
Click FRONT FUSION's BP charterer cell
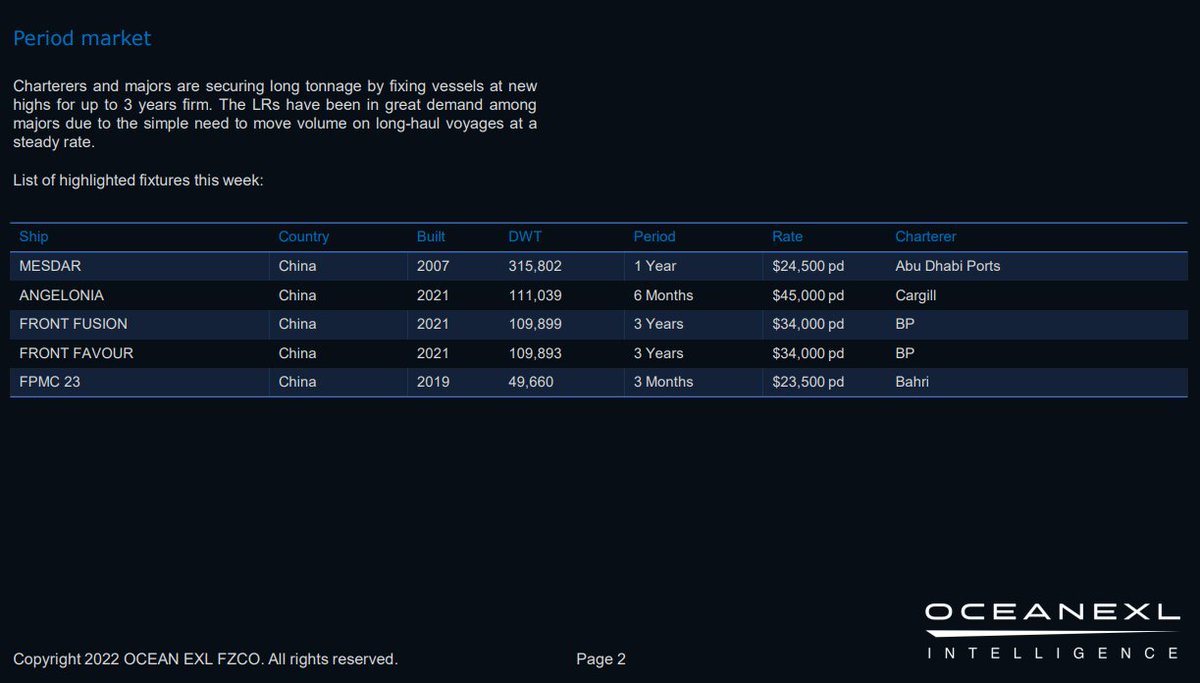(x=905, y=324)
